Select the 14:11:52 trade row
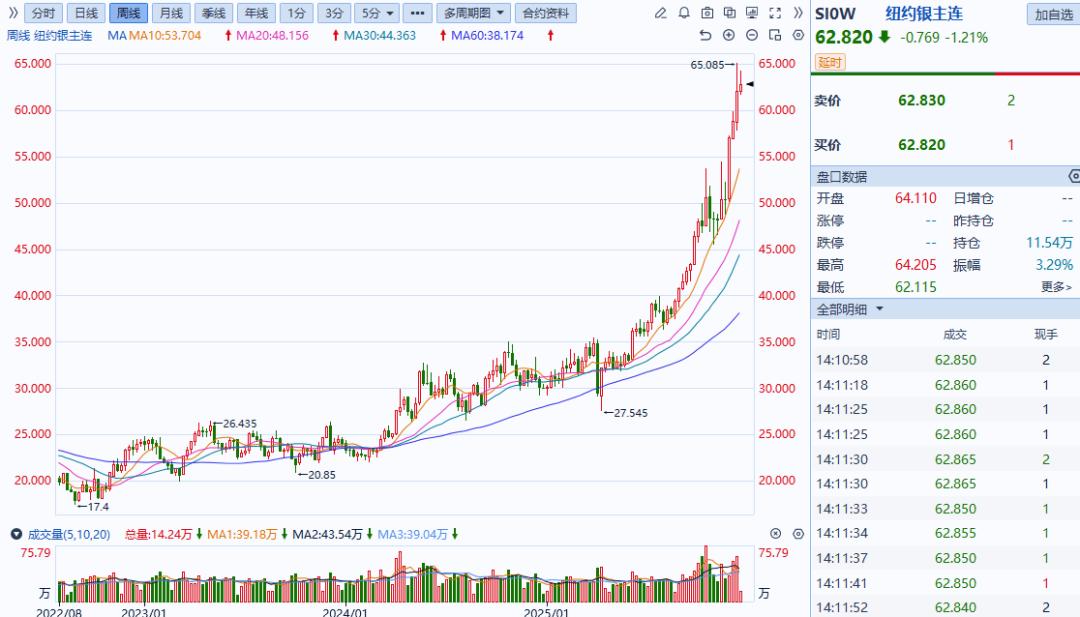Image resolution: width=1080 pixels, height=617 pixels. click(945, 607)
